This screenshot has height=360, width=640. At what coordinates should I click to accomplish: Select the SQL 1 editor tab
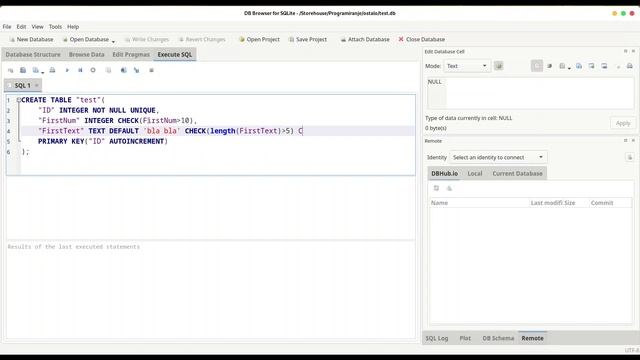pyautogui.click(x=22, y=85)
